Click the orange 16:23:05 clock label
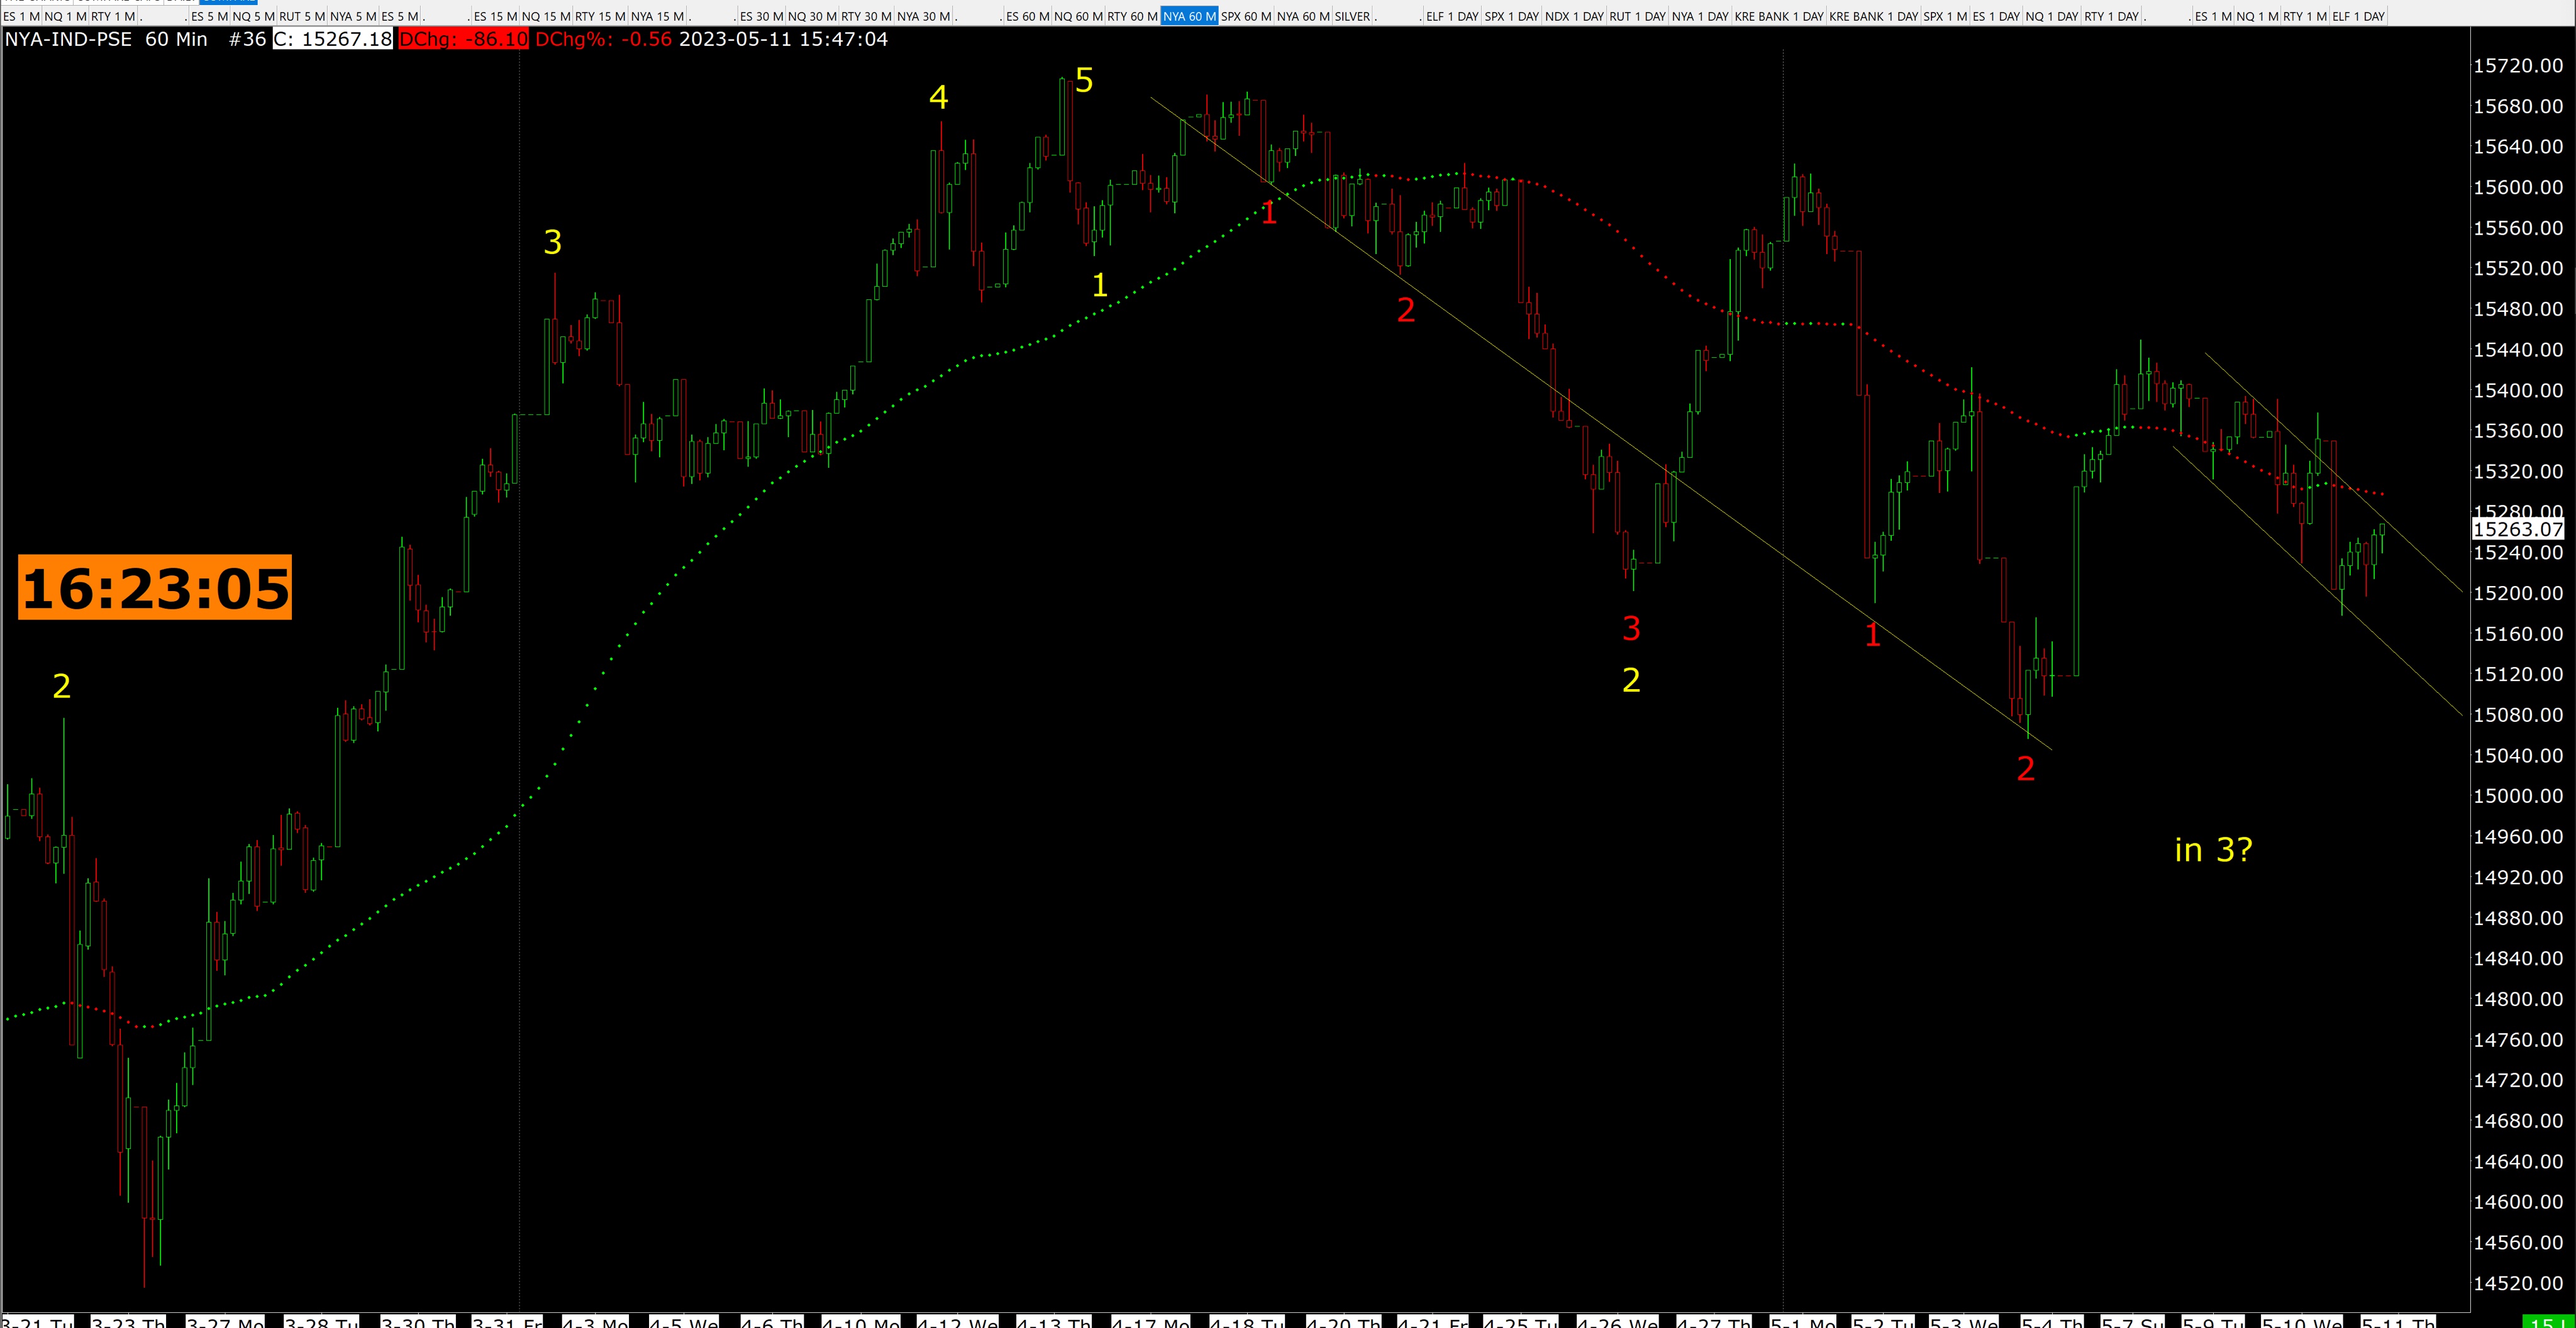 coord(155,588)
